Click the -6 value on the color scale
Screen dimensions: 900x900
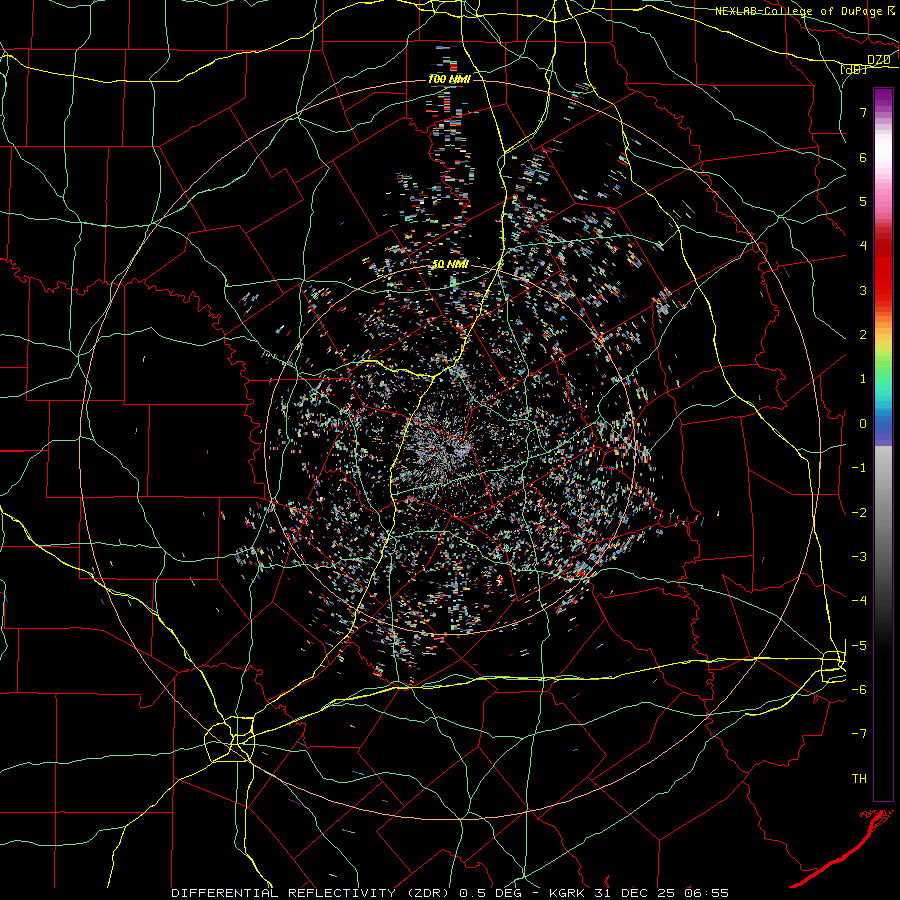click(x=859, y=690)
